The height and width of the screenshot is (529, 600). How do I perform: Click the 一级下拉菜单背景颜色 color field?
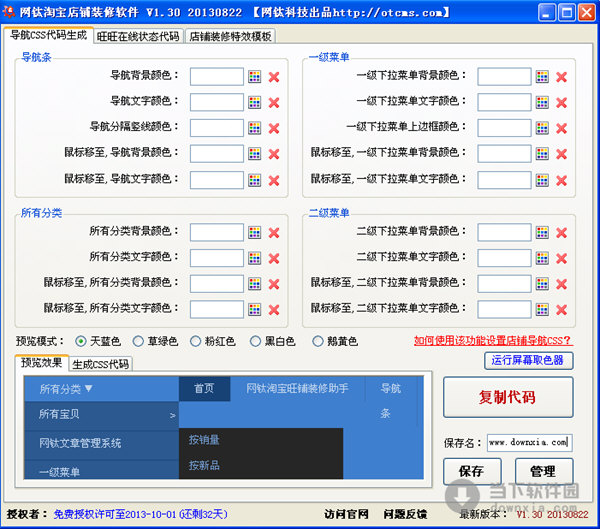(x=504, y=77)
